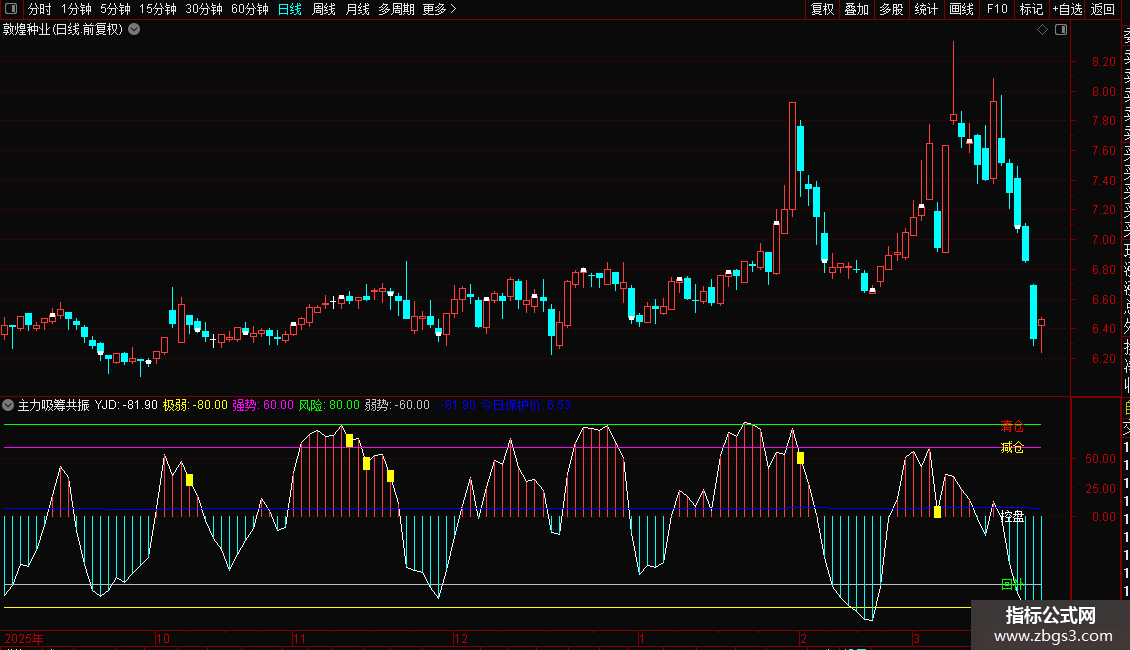Screen dimensions: 1130x650
Task: Open the 画线 drawing tools
Action: click(961, 9)
